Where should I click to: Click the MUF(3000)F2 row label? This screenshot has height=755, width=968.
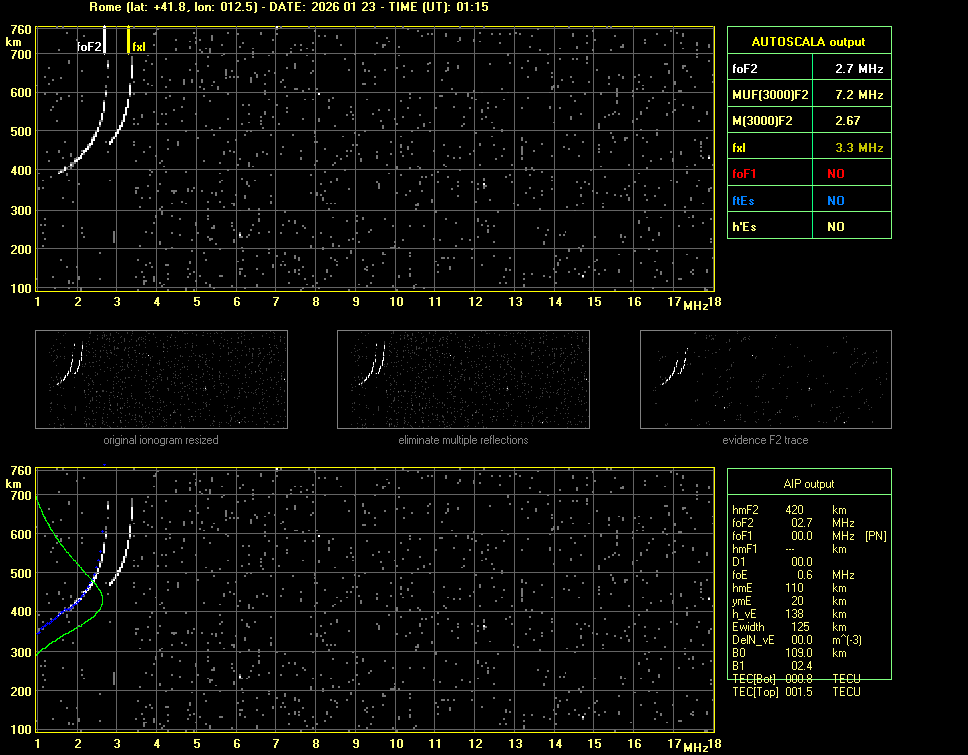(769, 95)
